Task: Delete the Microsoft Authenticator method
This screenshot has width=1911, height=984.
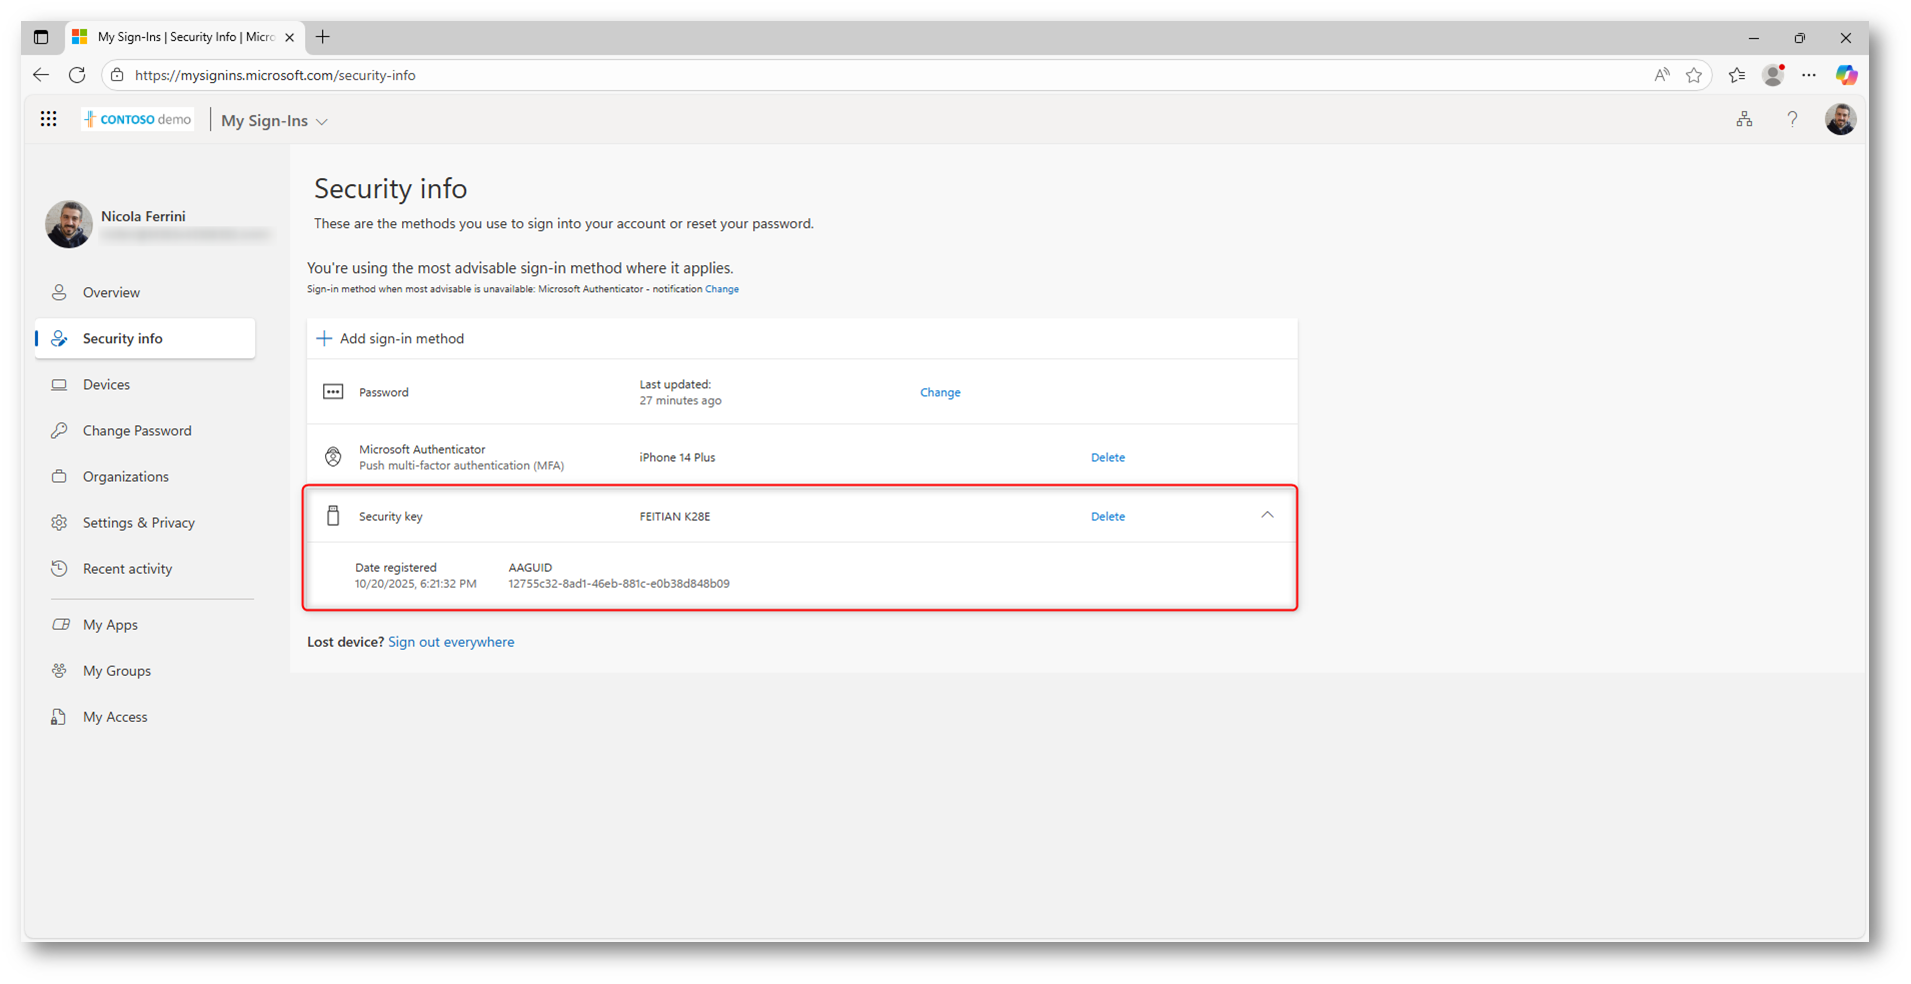Action: [1107, 458]
